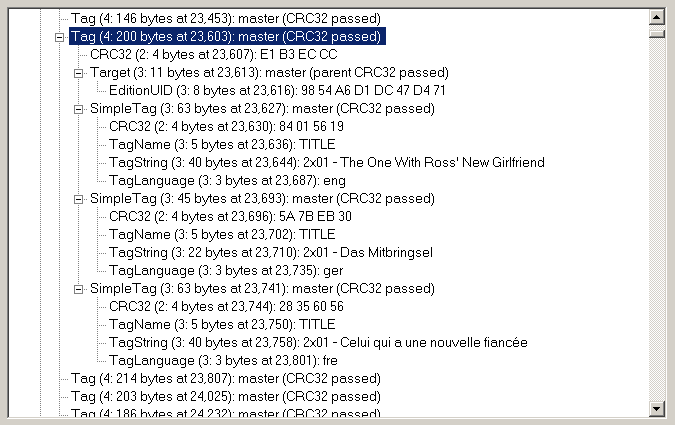
Task: Select CRC32 5A 7B EB 30 entry
Action: tap(230, 216)
